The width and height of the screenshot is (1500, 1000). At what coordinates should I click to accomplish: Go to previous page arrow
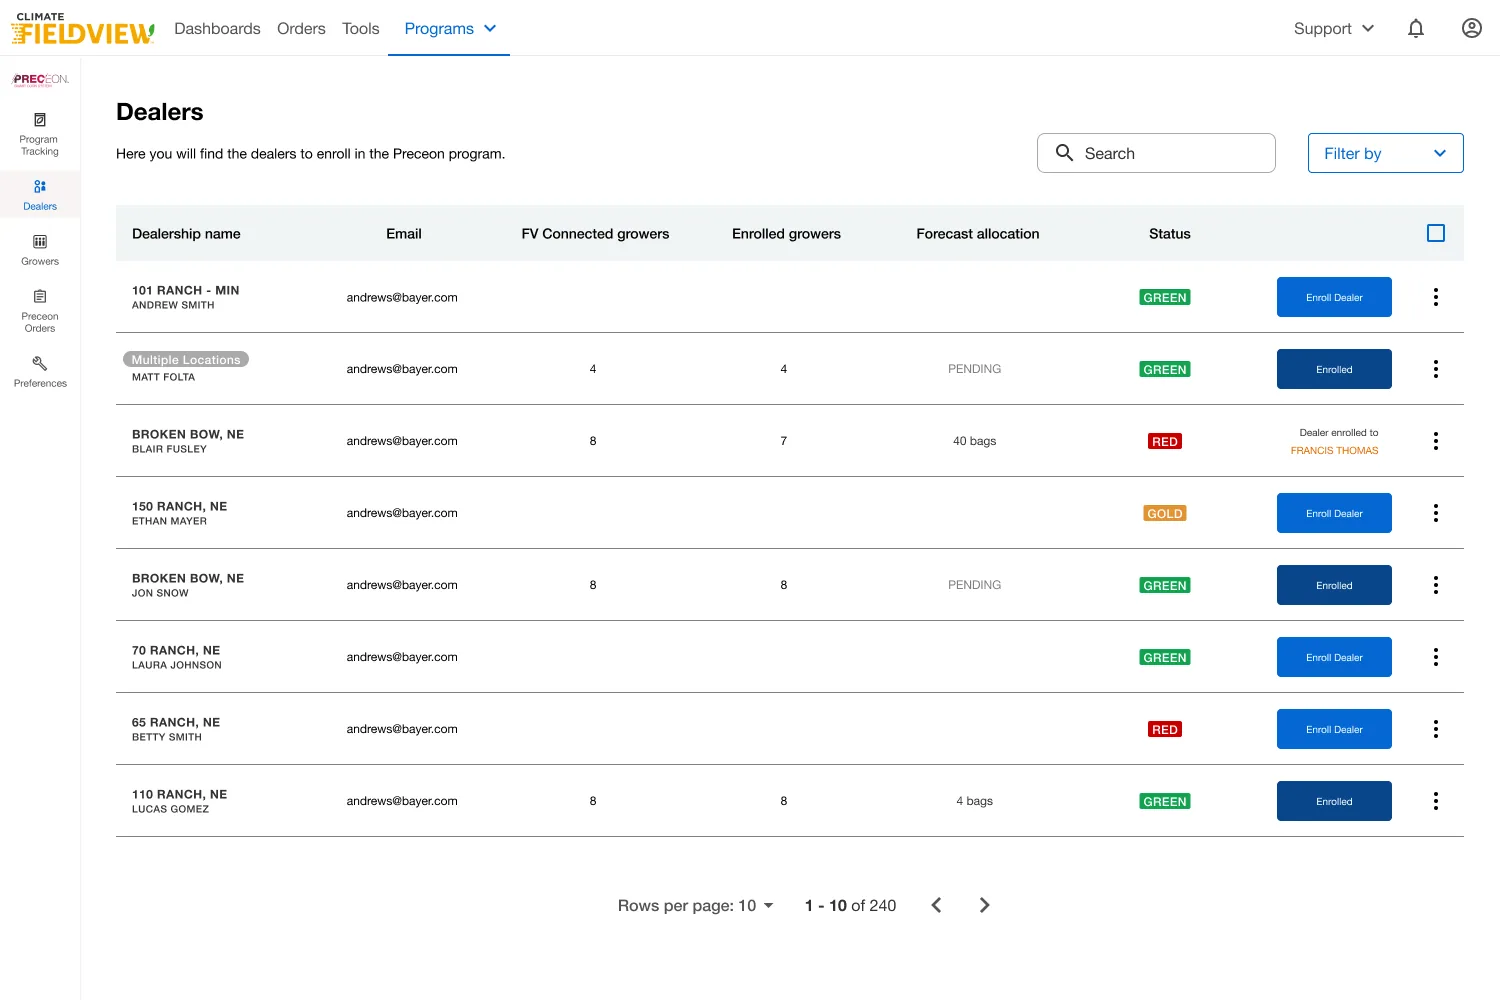pos(936,905)
